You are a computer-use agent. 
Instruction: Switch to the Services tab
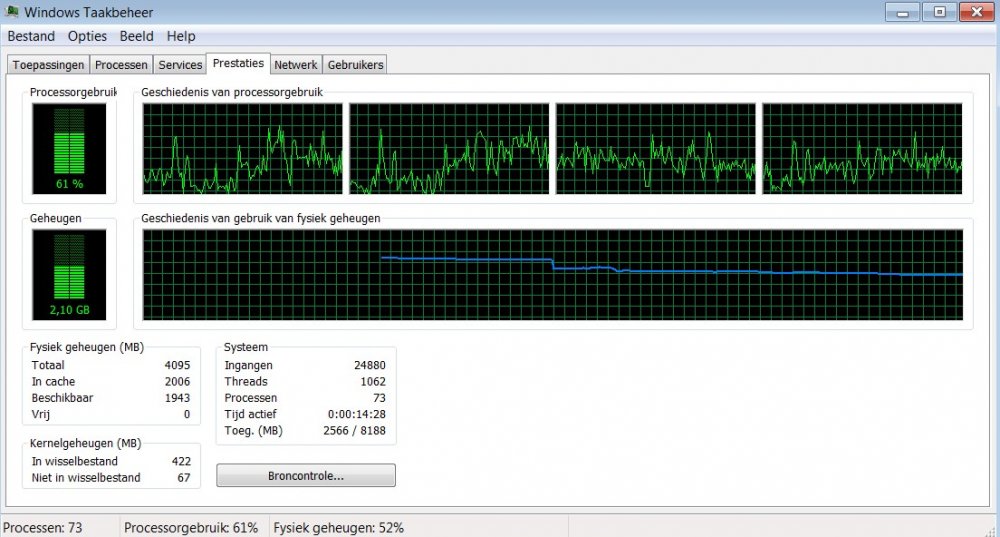tap(180, 65)
